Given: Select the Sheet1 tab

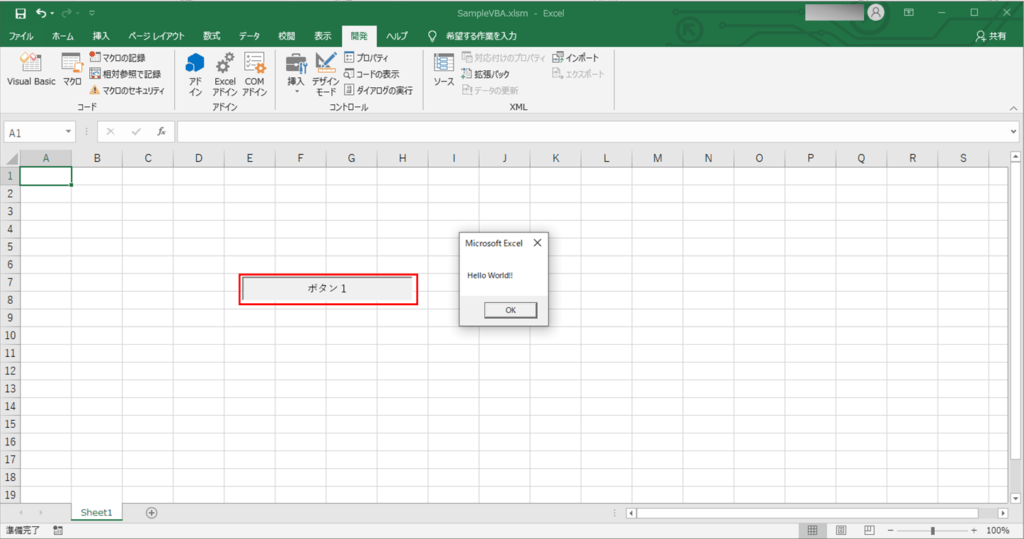Looking at the screenshot, I should (x=96, y=512).
